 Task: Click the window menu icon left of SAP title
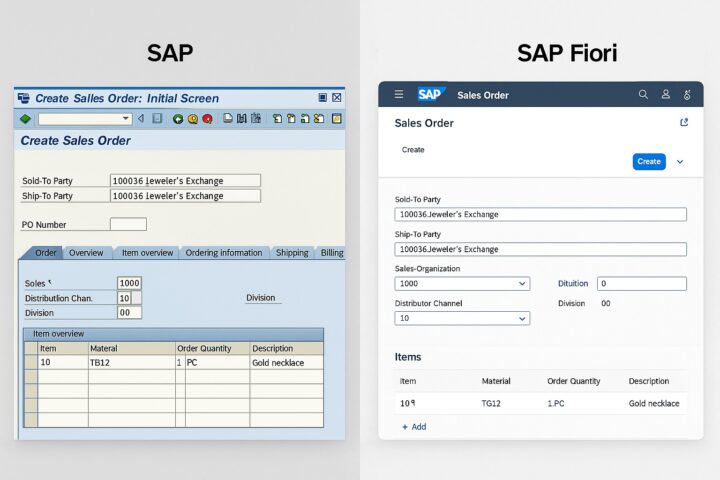coord(23,98)
